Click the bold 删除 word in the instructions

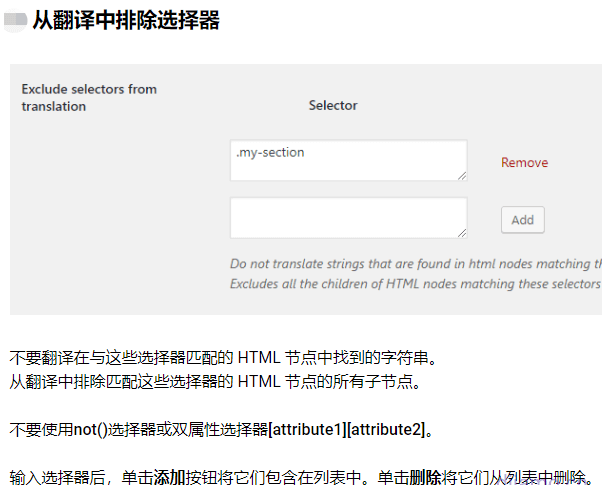coord(425,478)
